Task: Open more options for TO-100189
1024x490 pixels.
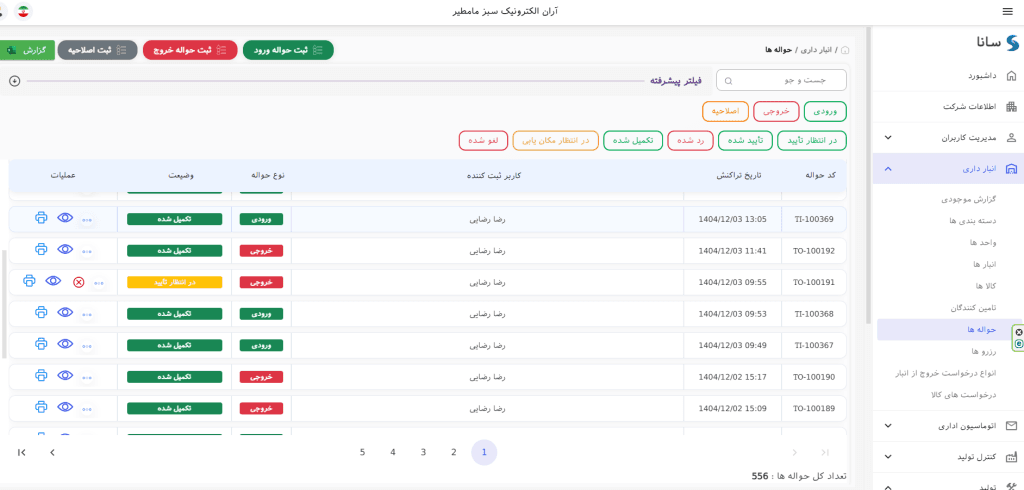Action: (87, 410)
